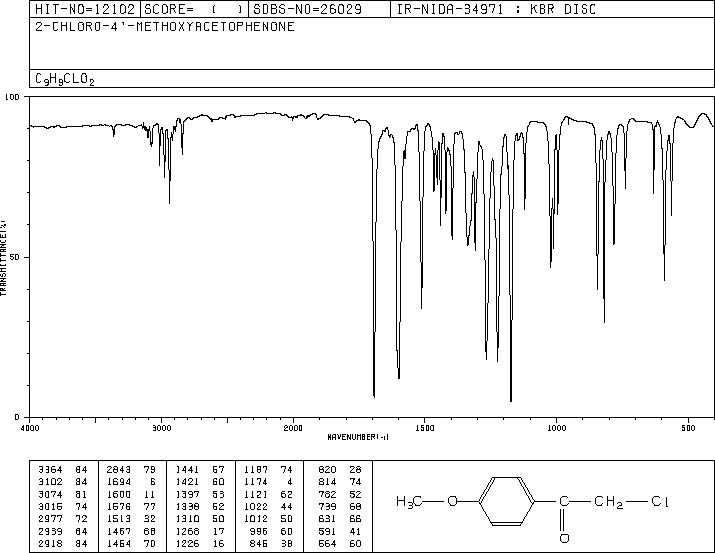Click the 500 label on the x-axis
Viewport: 715px width, 553px height.
click(688, 428)
